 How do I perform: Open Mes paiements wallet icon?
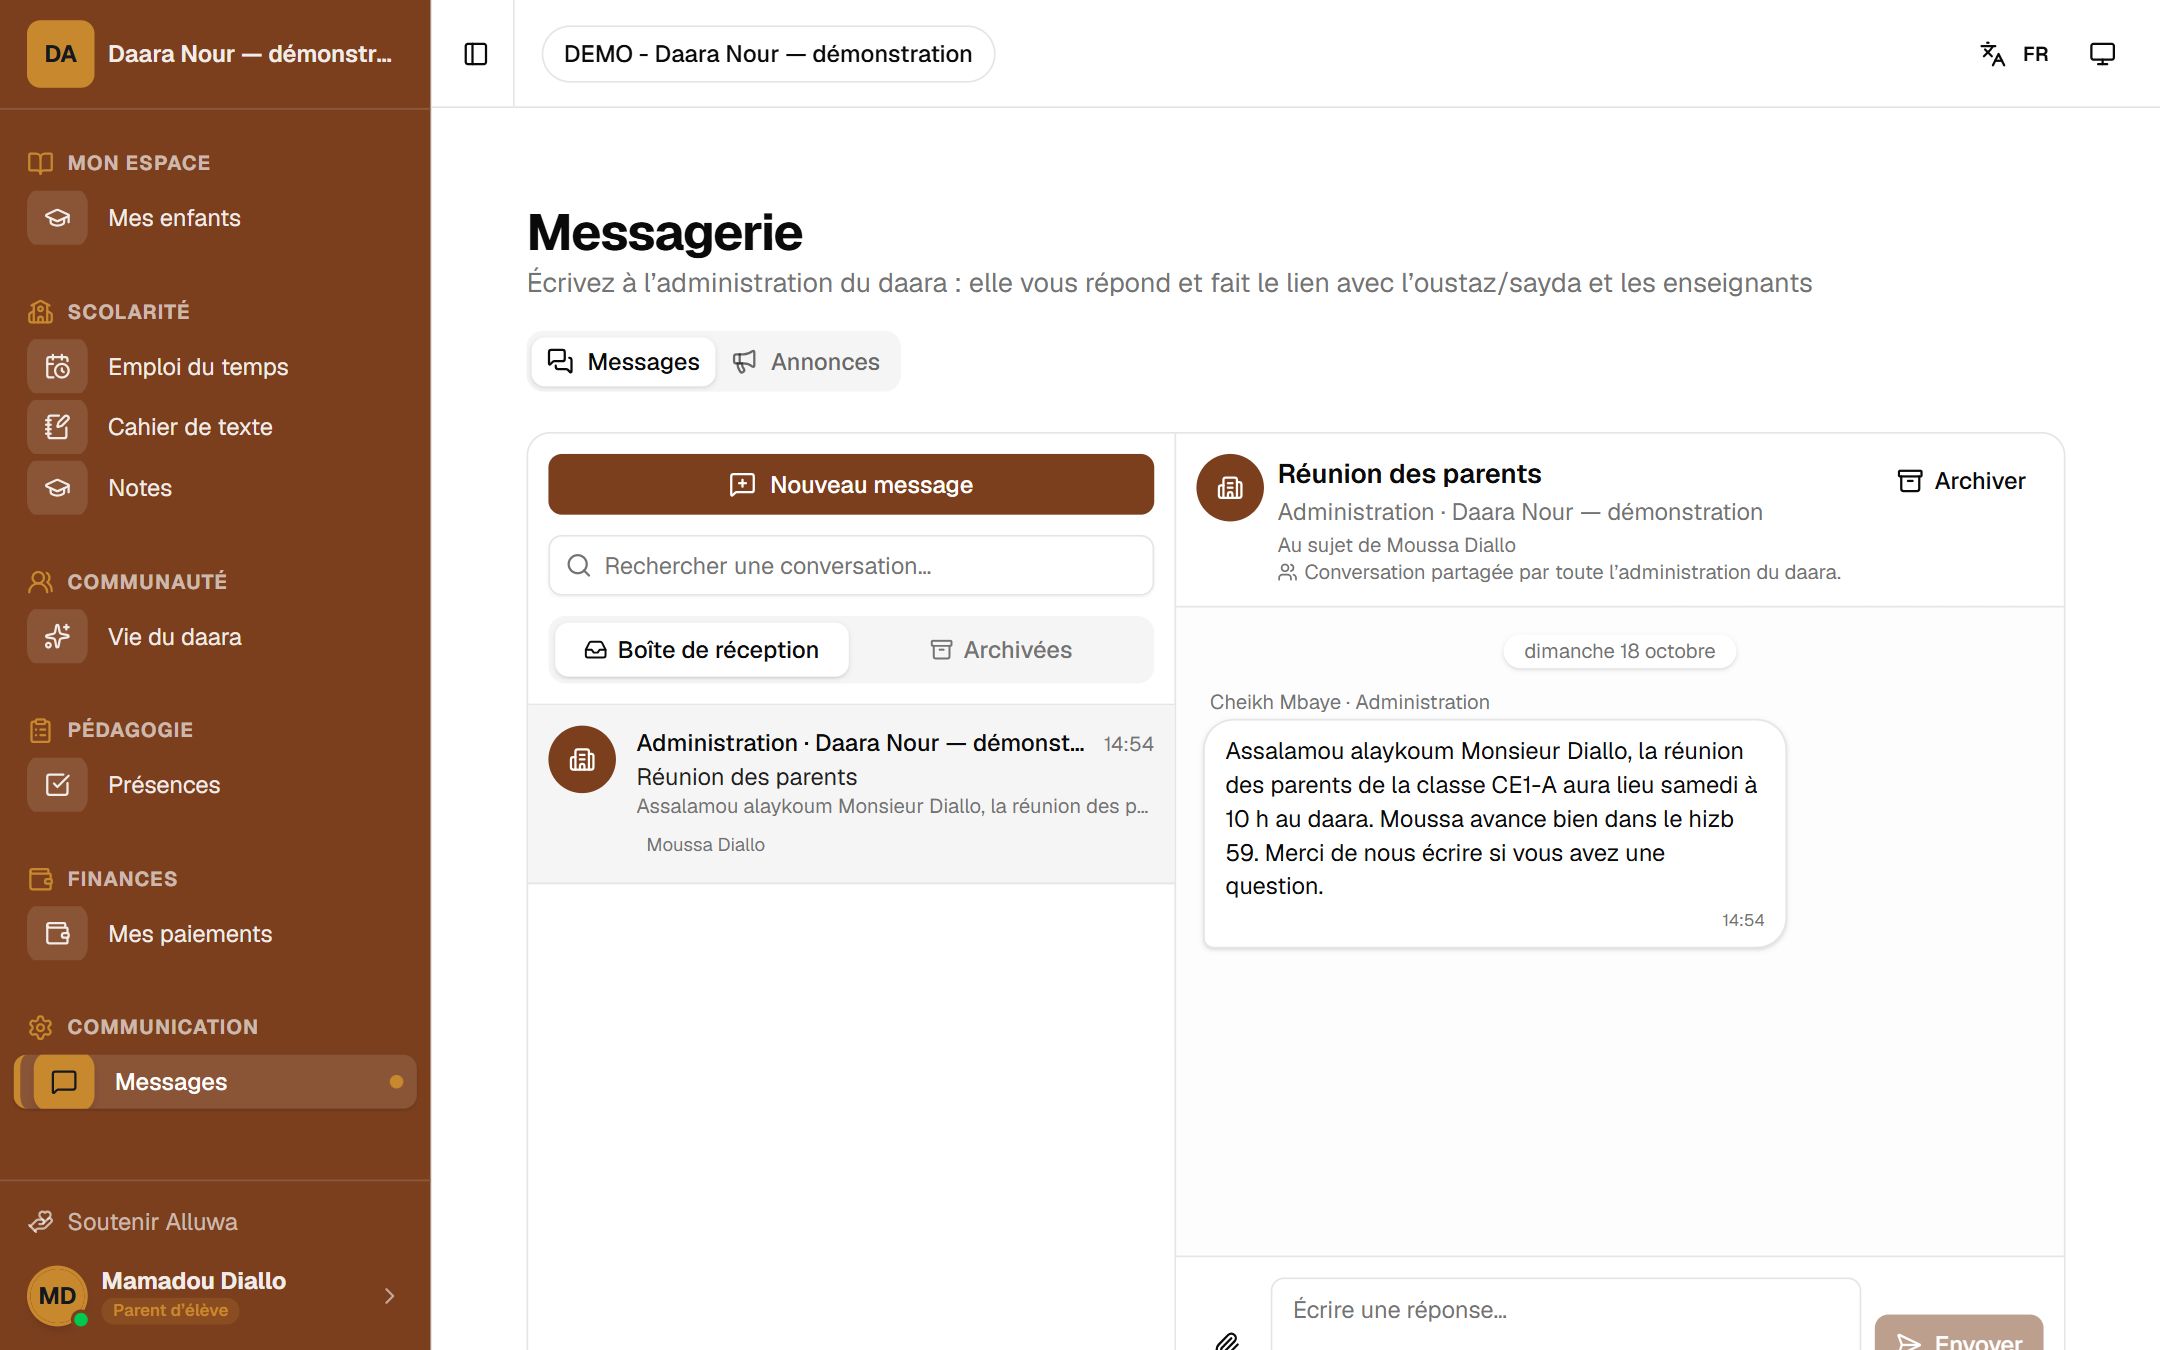pyautogui.click(x=57, y=934)
